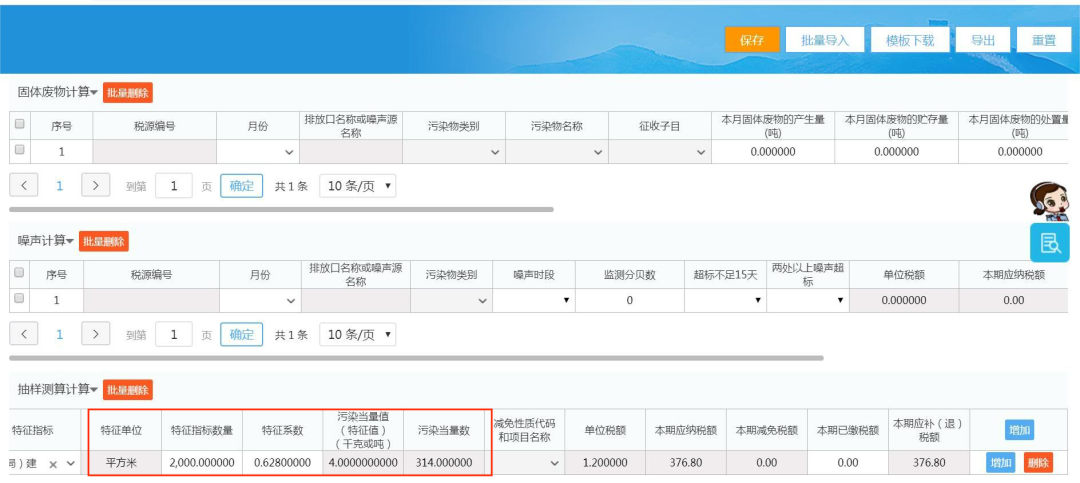Click the 监测分贝数 input showing 0
Image resolution: width=1080 pixels, height=483 pixels.
point(630,300)
